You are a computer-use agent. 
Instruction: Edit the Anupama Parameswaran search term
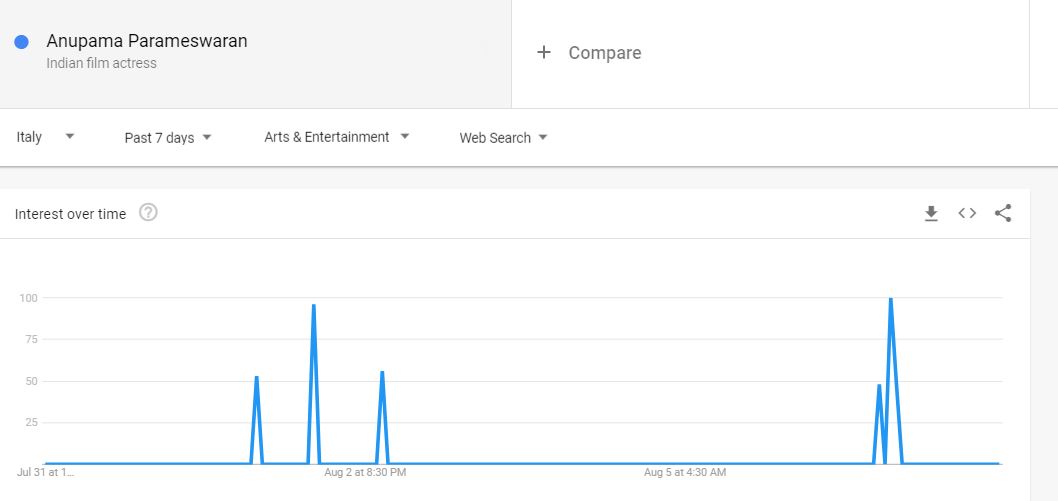coord(147,41)
